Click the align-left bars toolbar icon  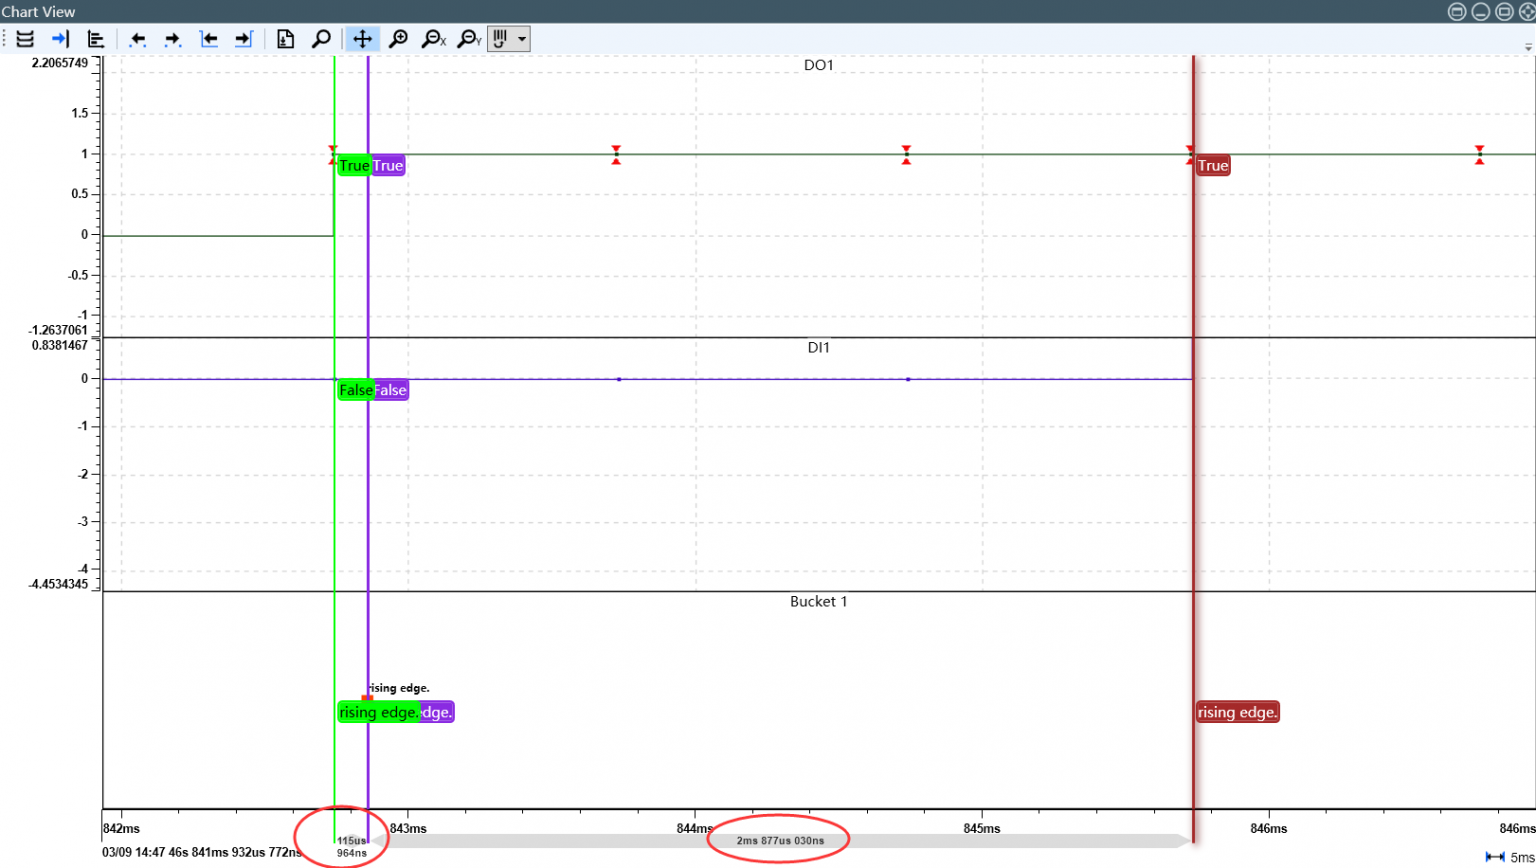tap(96, 39)
